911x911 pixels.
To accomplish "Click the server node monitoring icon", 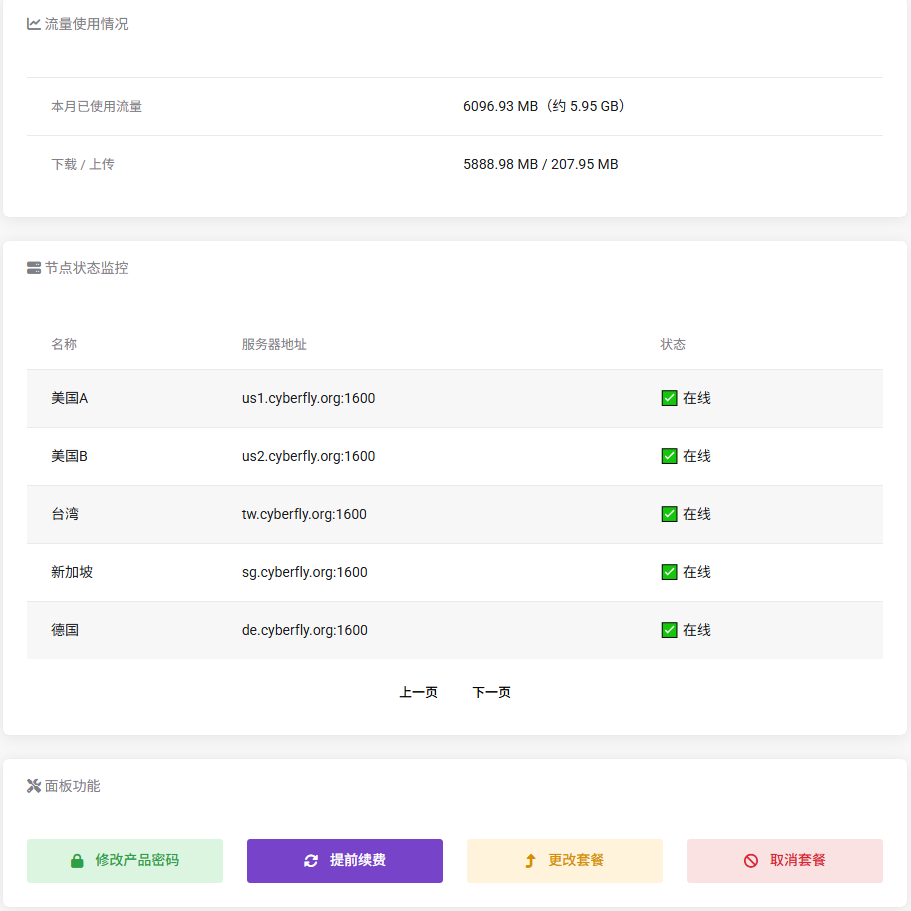I will tap(34, 268).
